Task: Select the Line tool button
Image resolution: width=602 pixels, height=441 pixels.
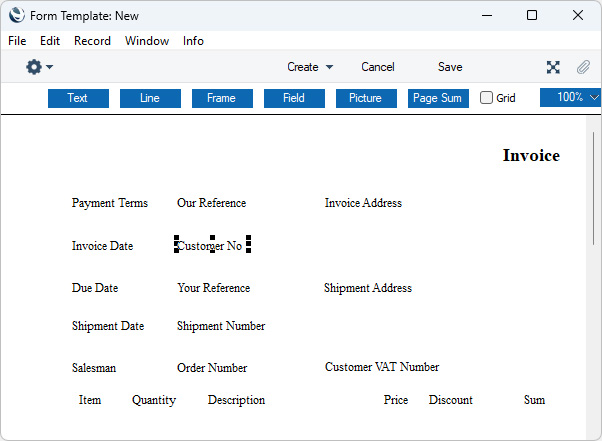Action: [150, 98]
